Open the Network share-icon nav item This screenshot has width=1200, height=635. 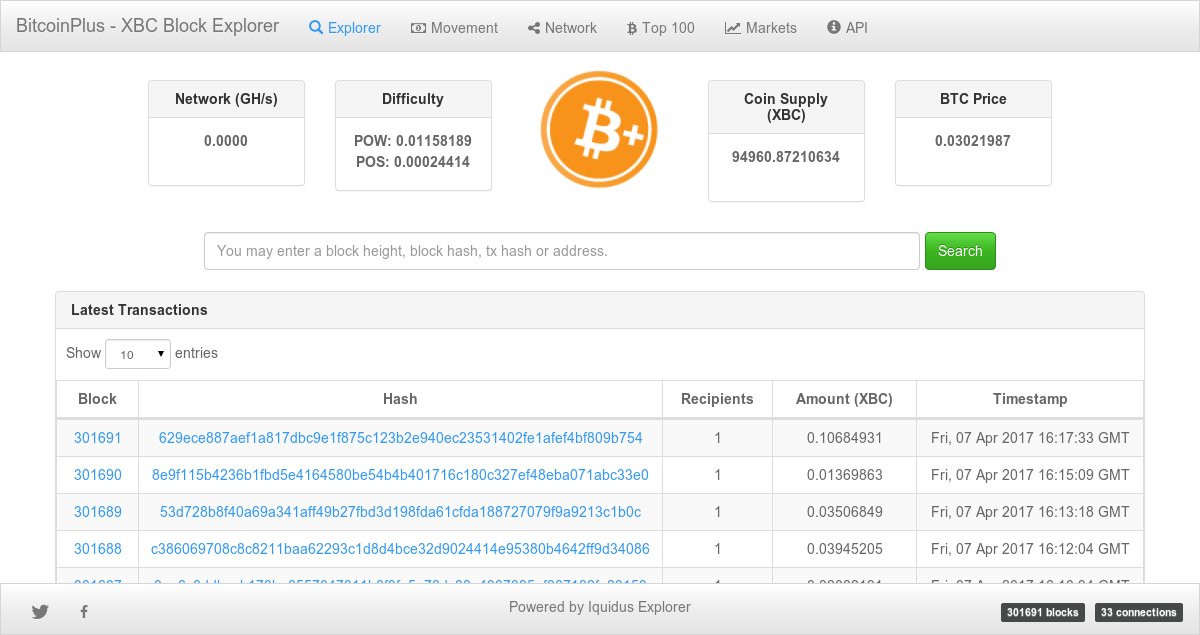tap(562, 28)
